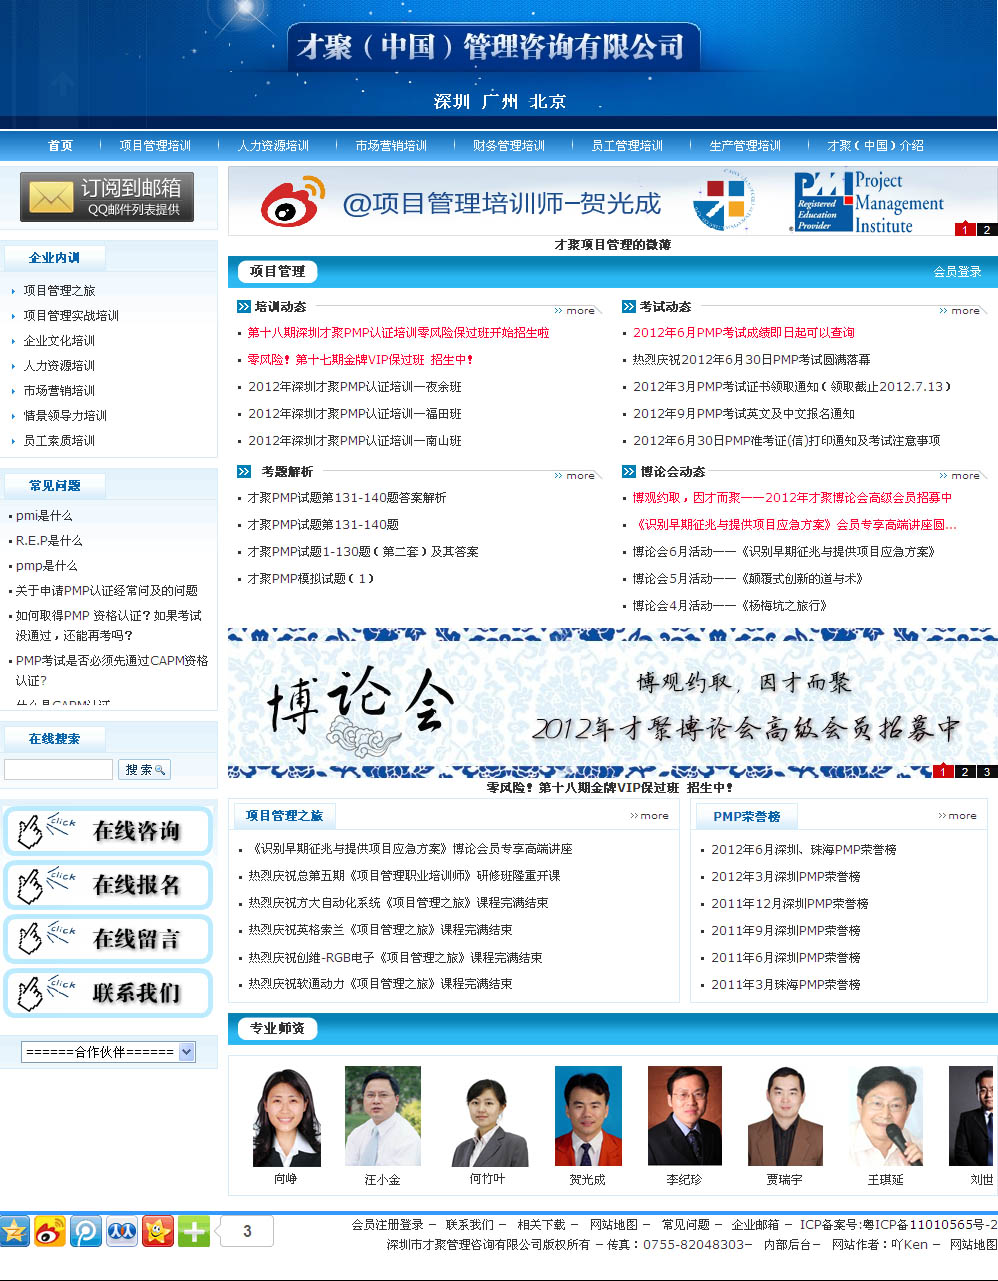Click the share count bubble showing 3
This screenshot has height=1281, width=998.
(246, 1231)
